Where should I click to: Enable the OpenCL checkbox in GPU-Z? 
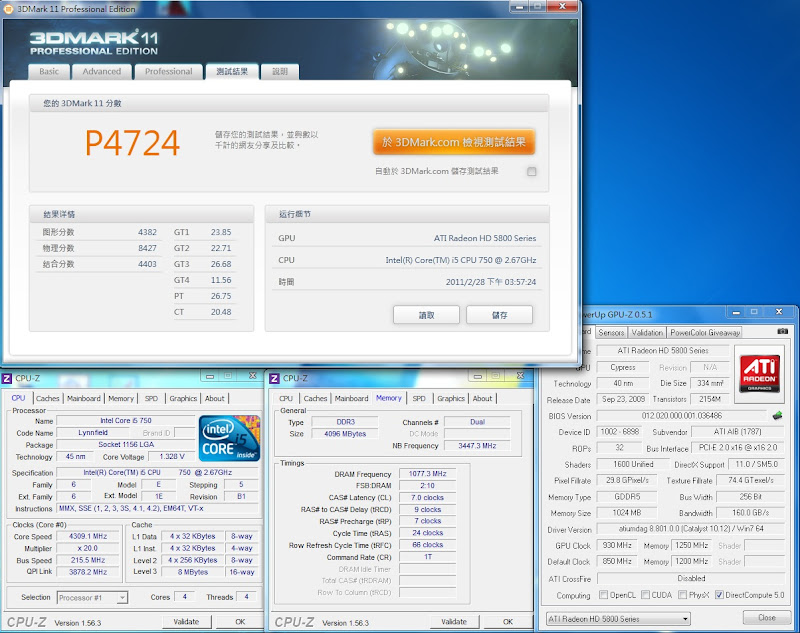tap(604, 595)
